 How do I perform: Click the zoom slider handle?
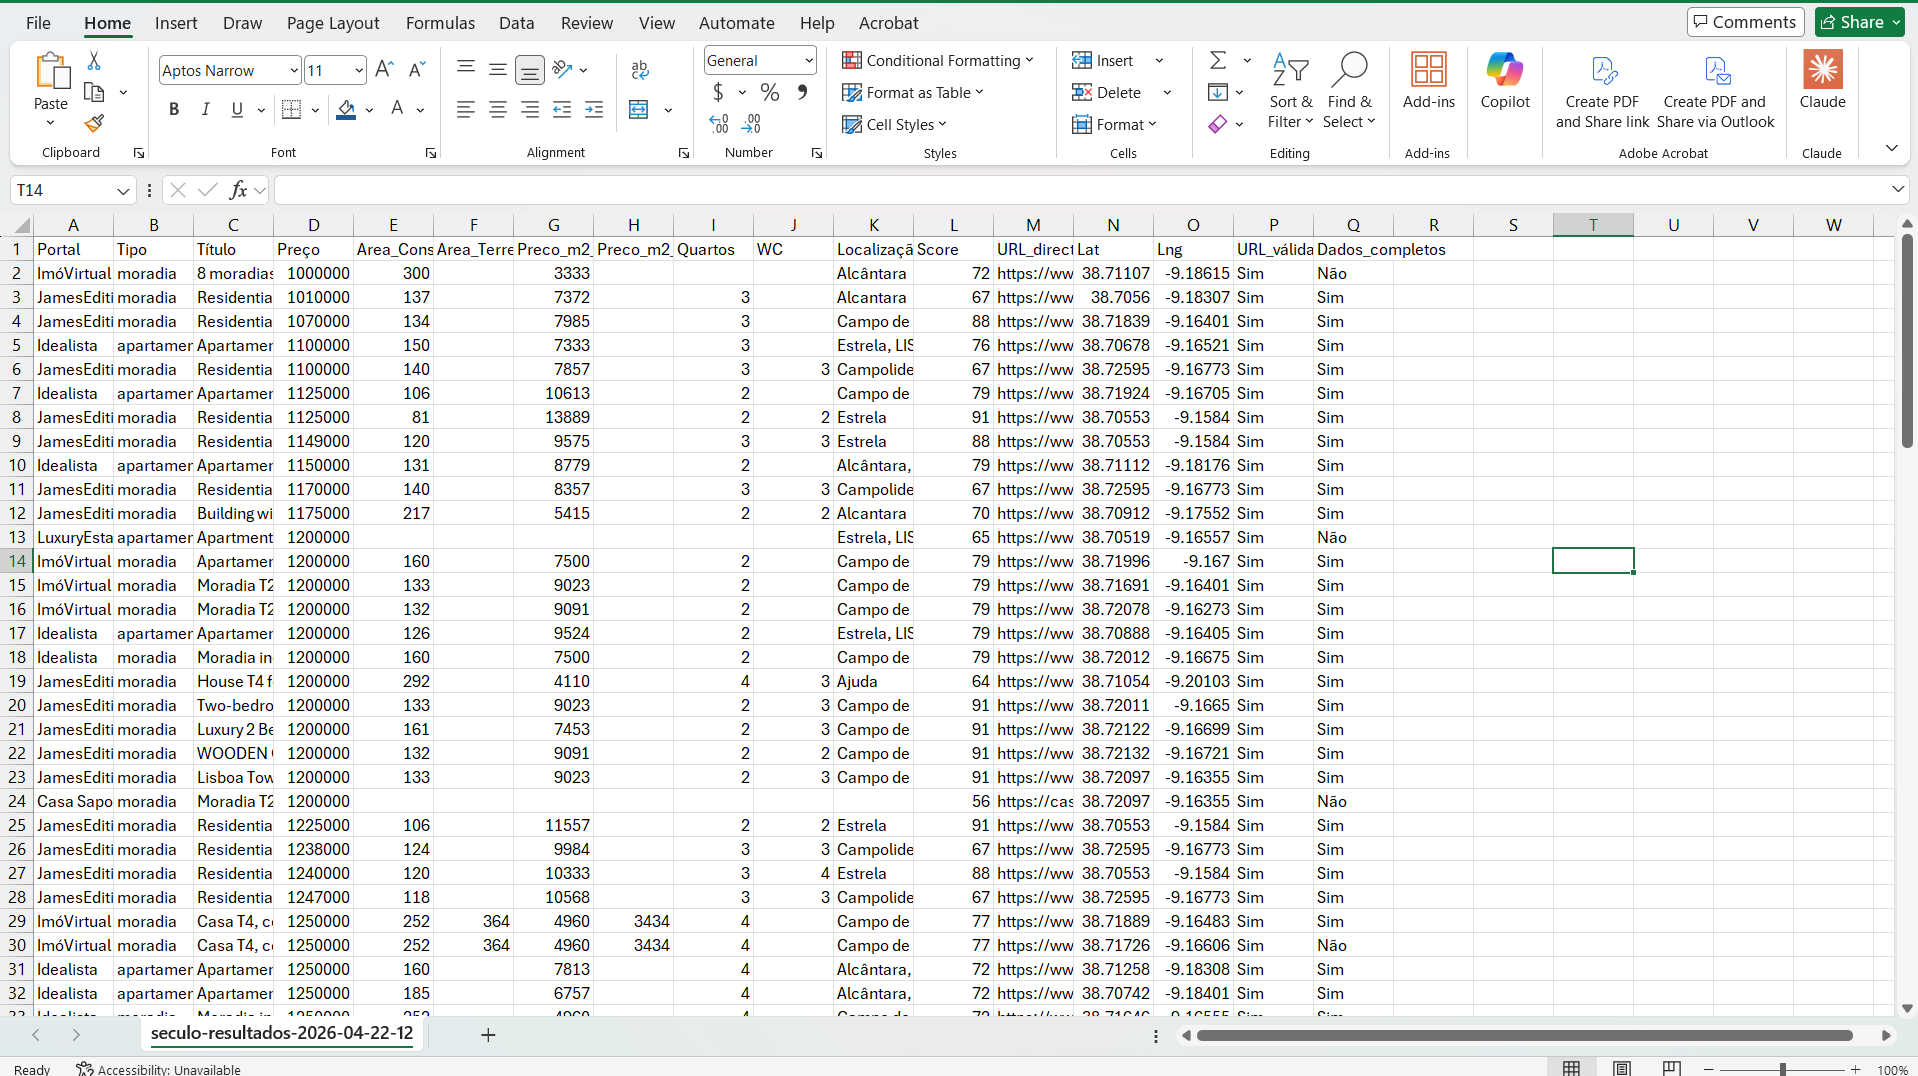[x=1782, y=1069]
